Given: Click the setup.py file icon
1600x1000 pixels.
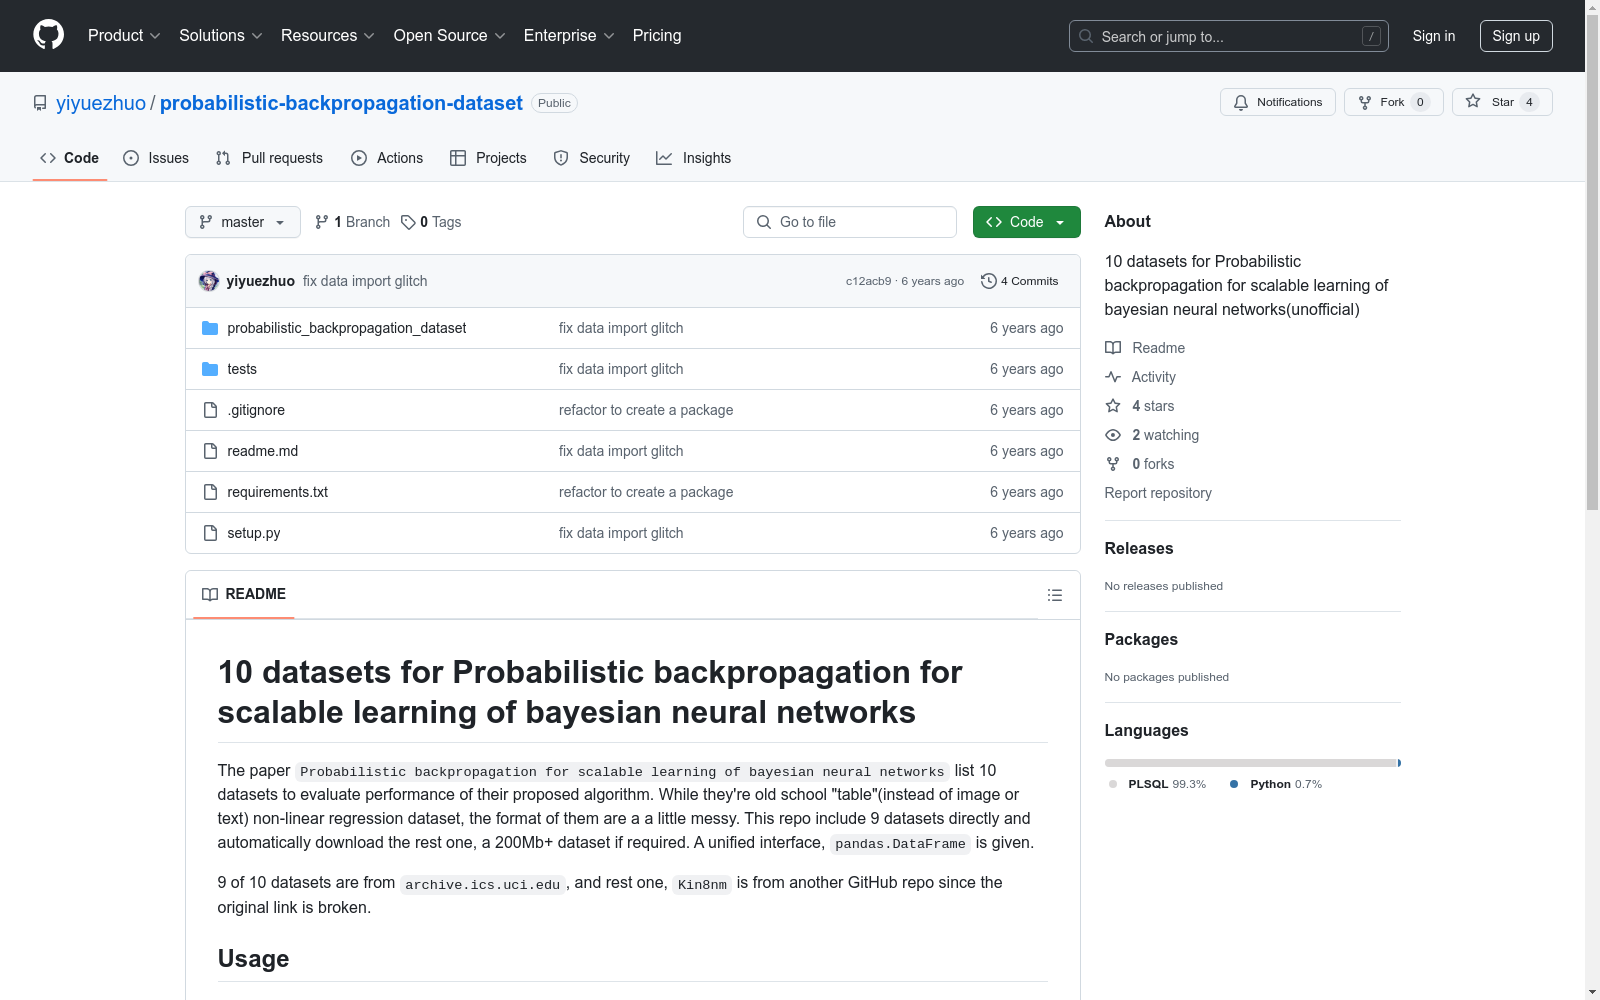Looking at the screenshot, I should point(210,533).
